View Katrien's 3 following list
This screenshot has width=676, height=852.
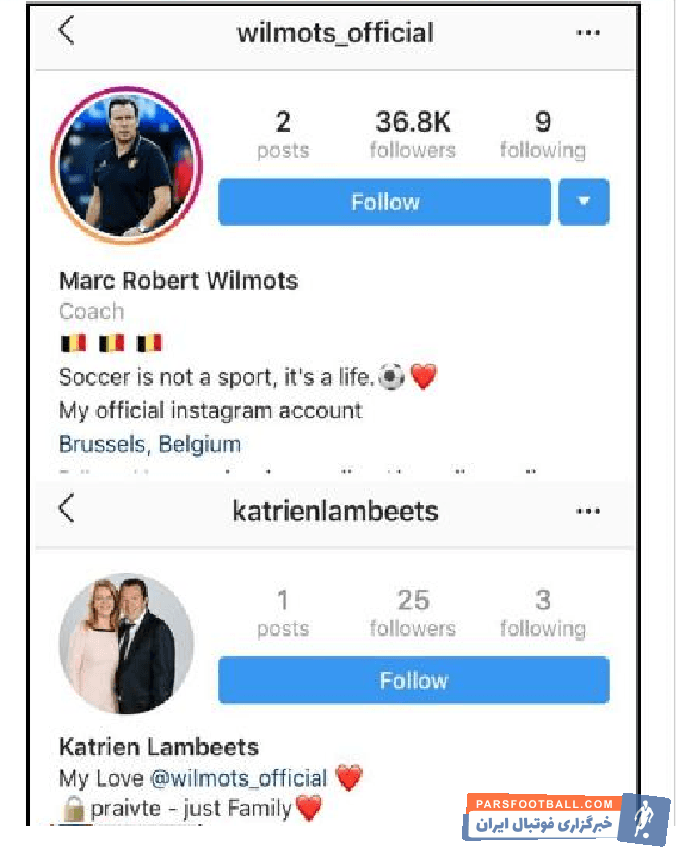(543, 613)
